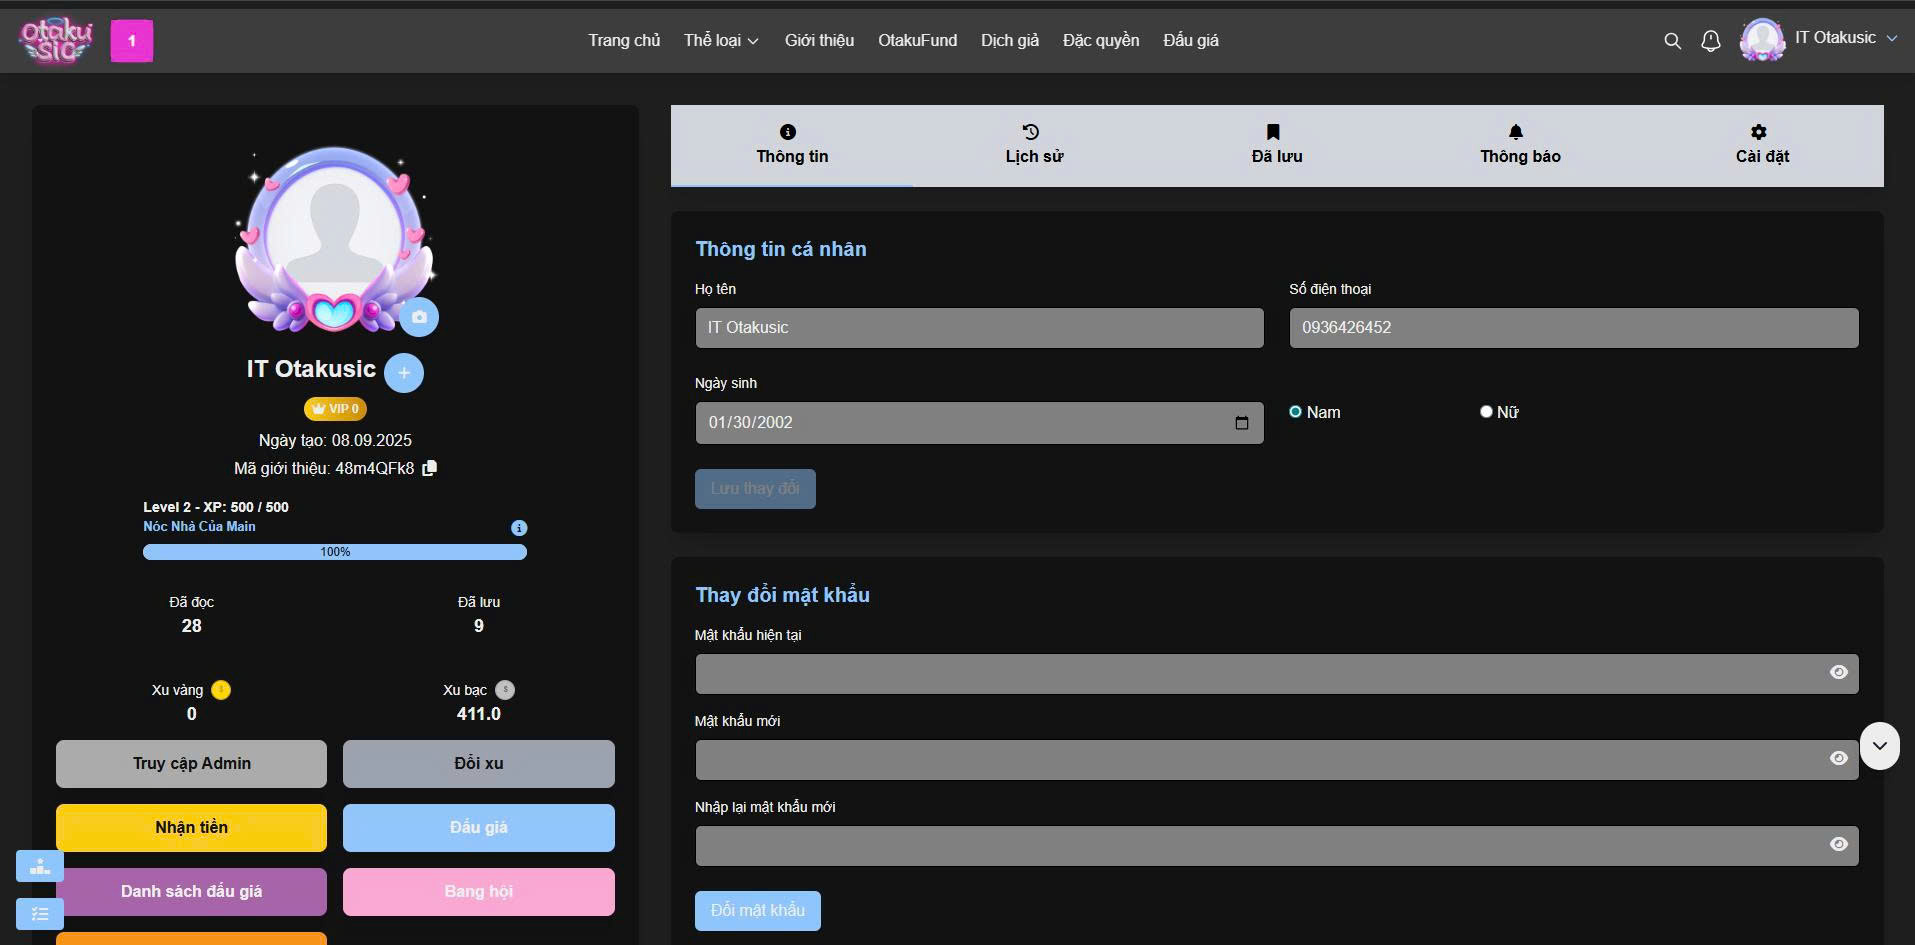Select the Nữ gender radio button

point(1486,412)
